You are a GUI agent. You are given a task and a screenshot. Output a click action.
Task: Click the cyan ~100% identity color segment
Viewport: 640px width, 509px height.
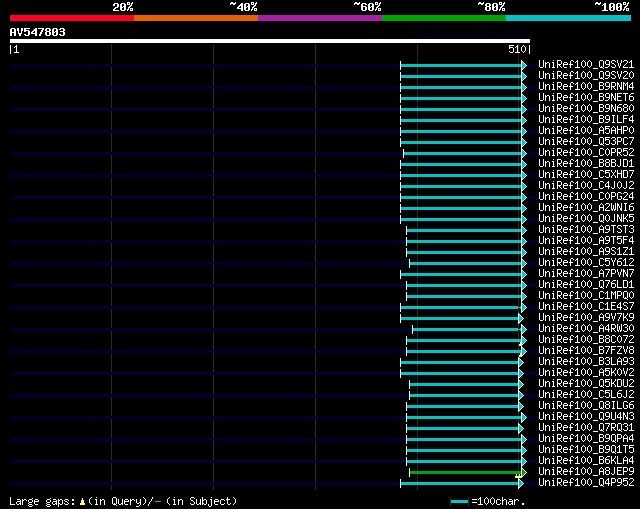coord(568,18)
